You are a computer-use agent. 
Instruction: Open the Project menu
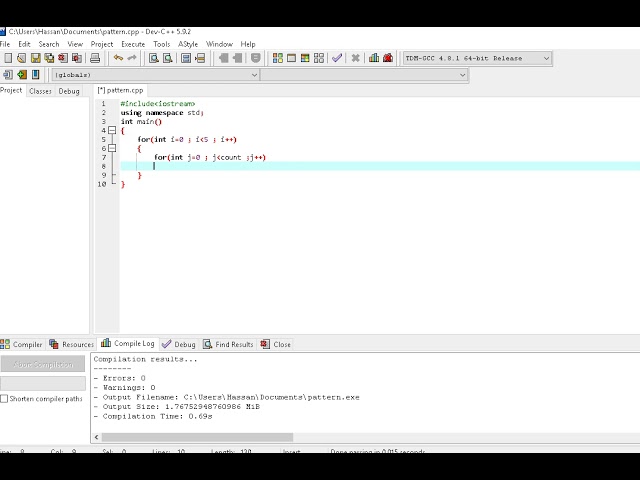(102, 44)
